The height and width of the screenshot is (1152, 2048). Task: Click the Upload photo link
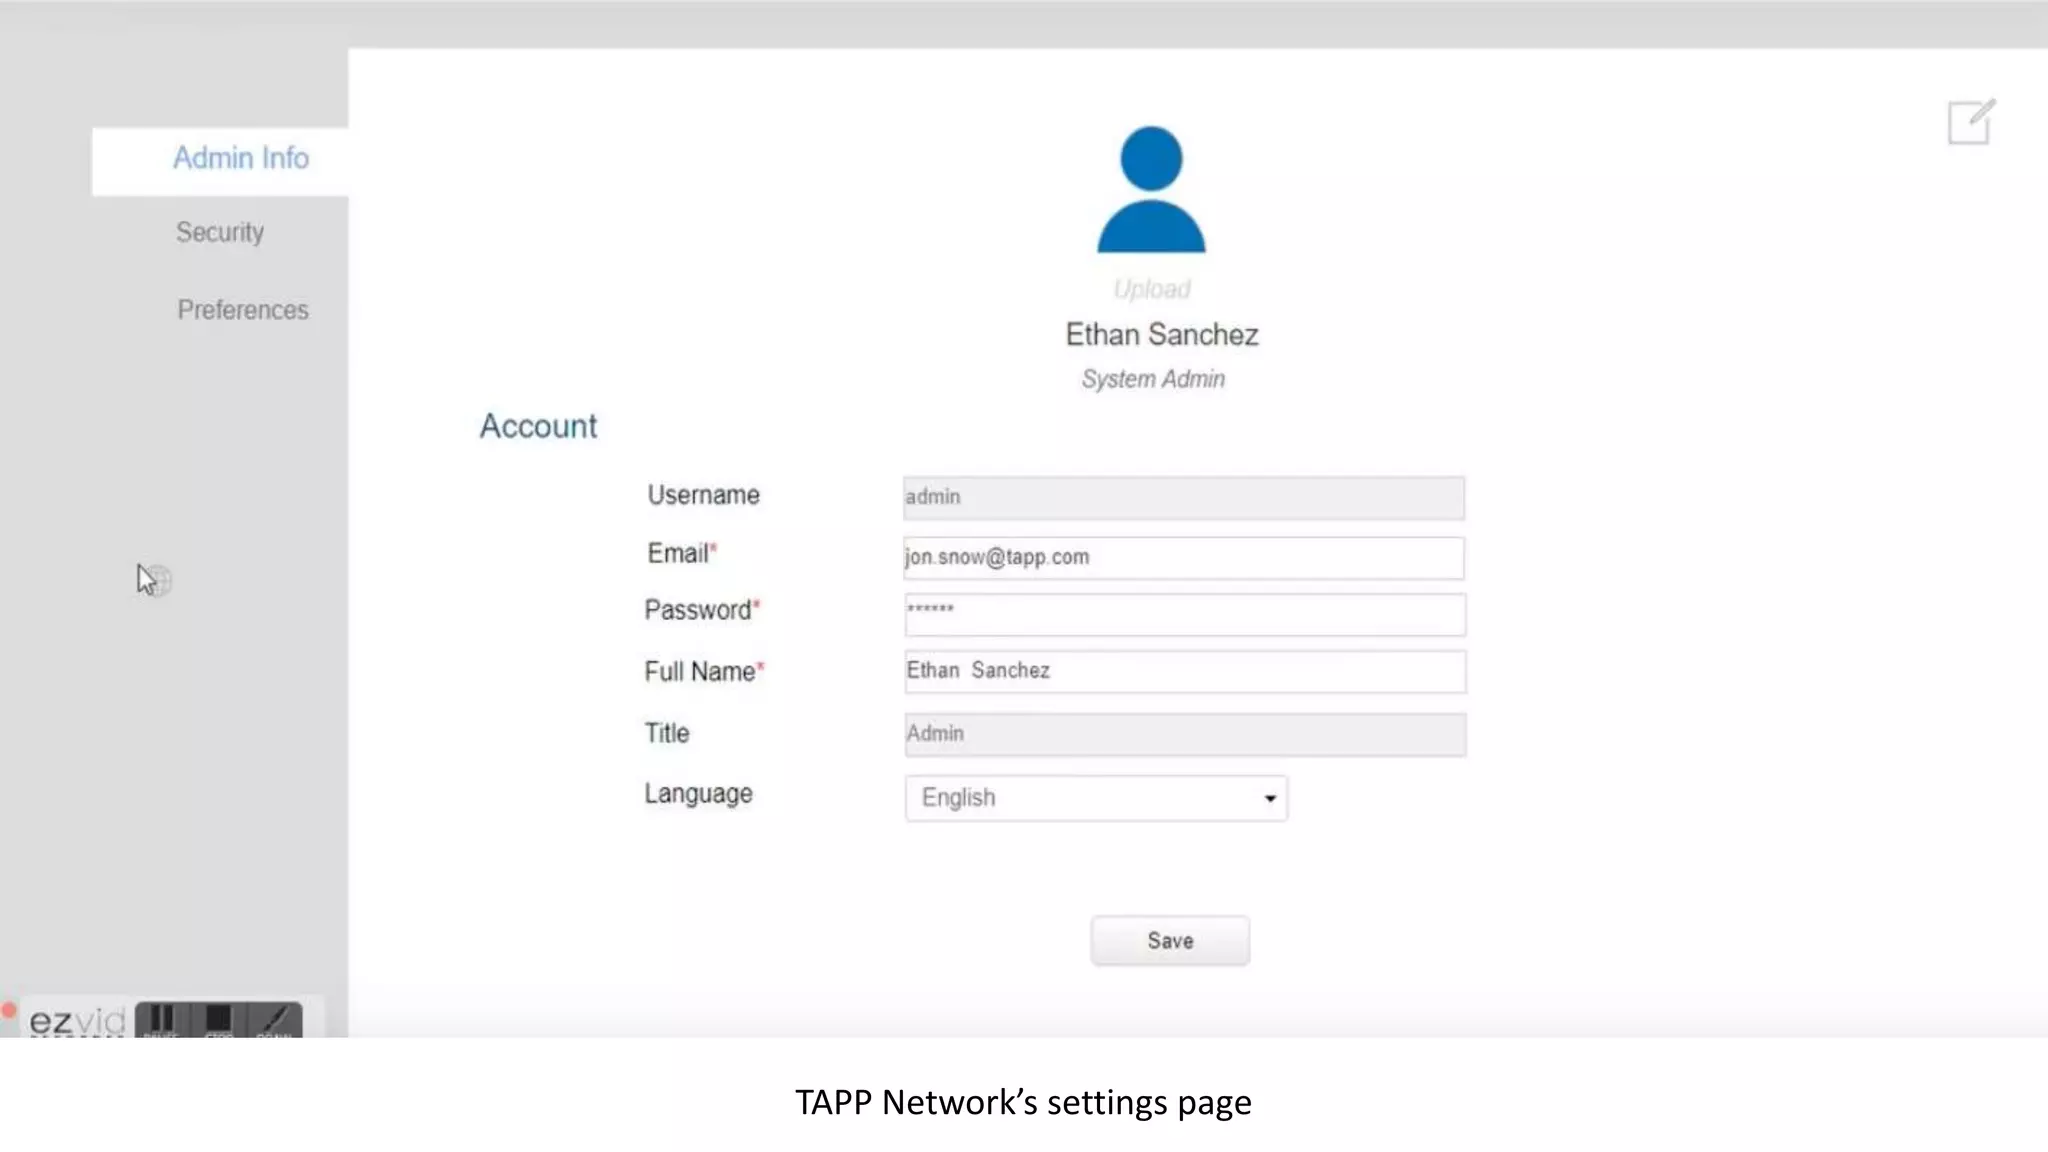[1152, 289]
